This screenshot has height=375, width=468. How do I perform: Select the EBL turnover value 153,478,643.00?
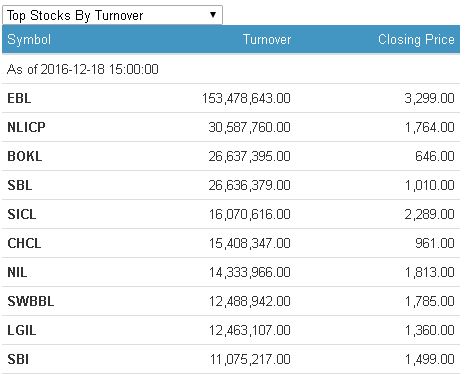(246, 98)
